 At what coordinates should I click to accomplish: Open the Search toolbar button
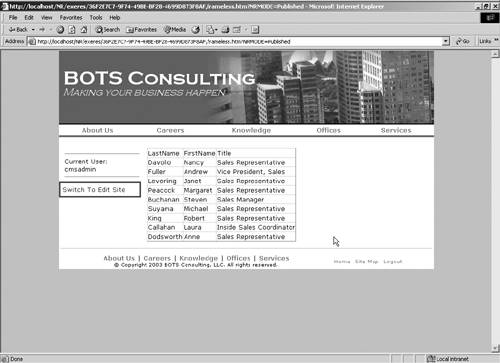[x=108, y=30]
